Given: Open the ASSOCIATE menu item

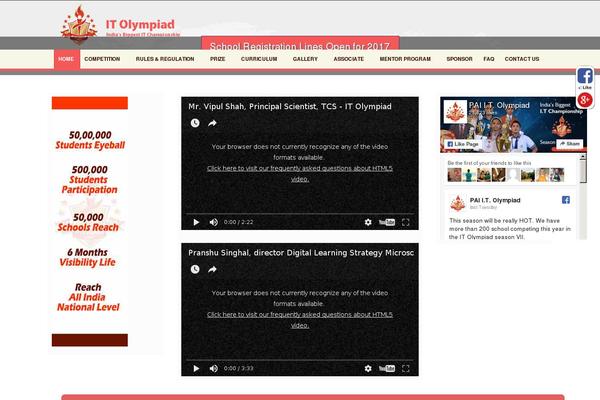Looking at the screenshot, I should tap(349, 59).
